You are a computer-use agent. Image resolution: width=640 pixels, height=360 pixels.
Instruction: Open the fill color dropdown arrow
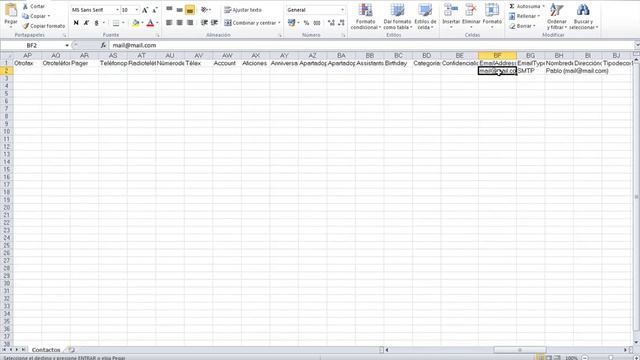[142, 23]
